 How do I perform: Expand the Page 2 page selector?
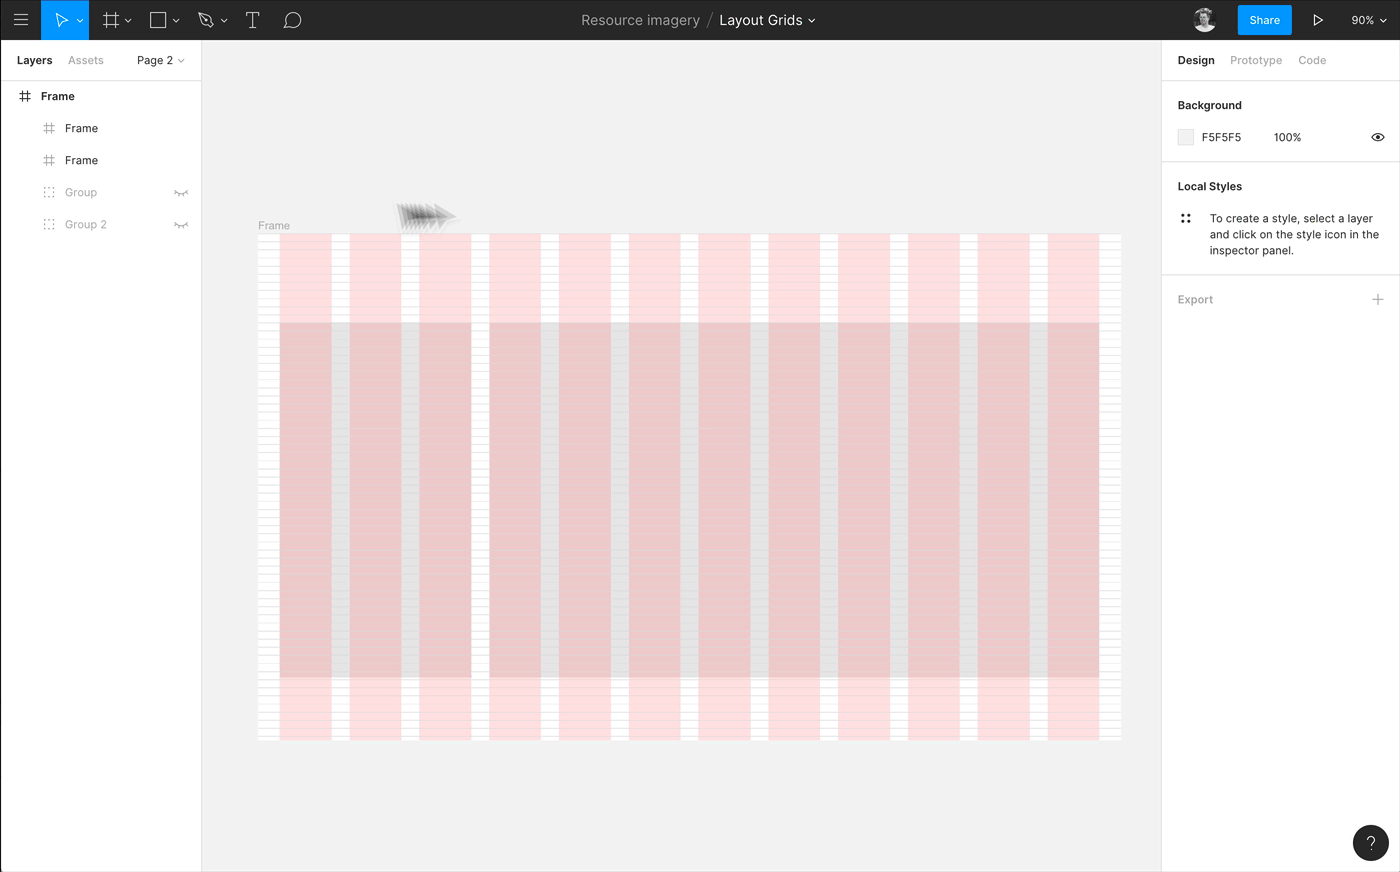click(x=160, y=60)
